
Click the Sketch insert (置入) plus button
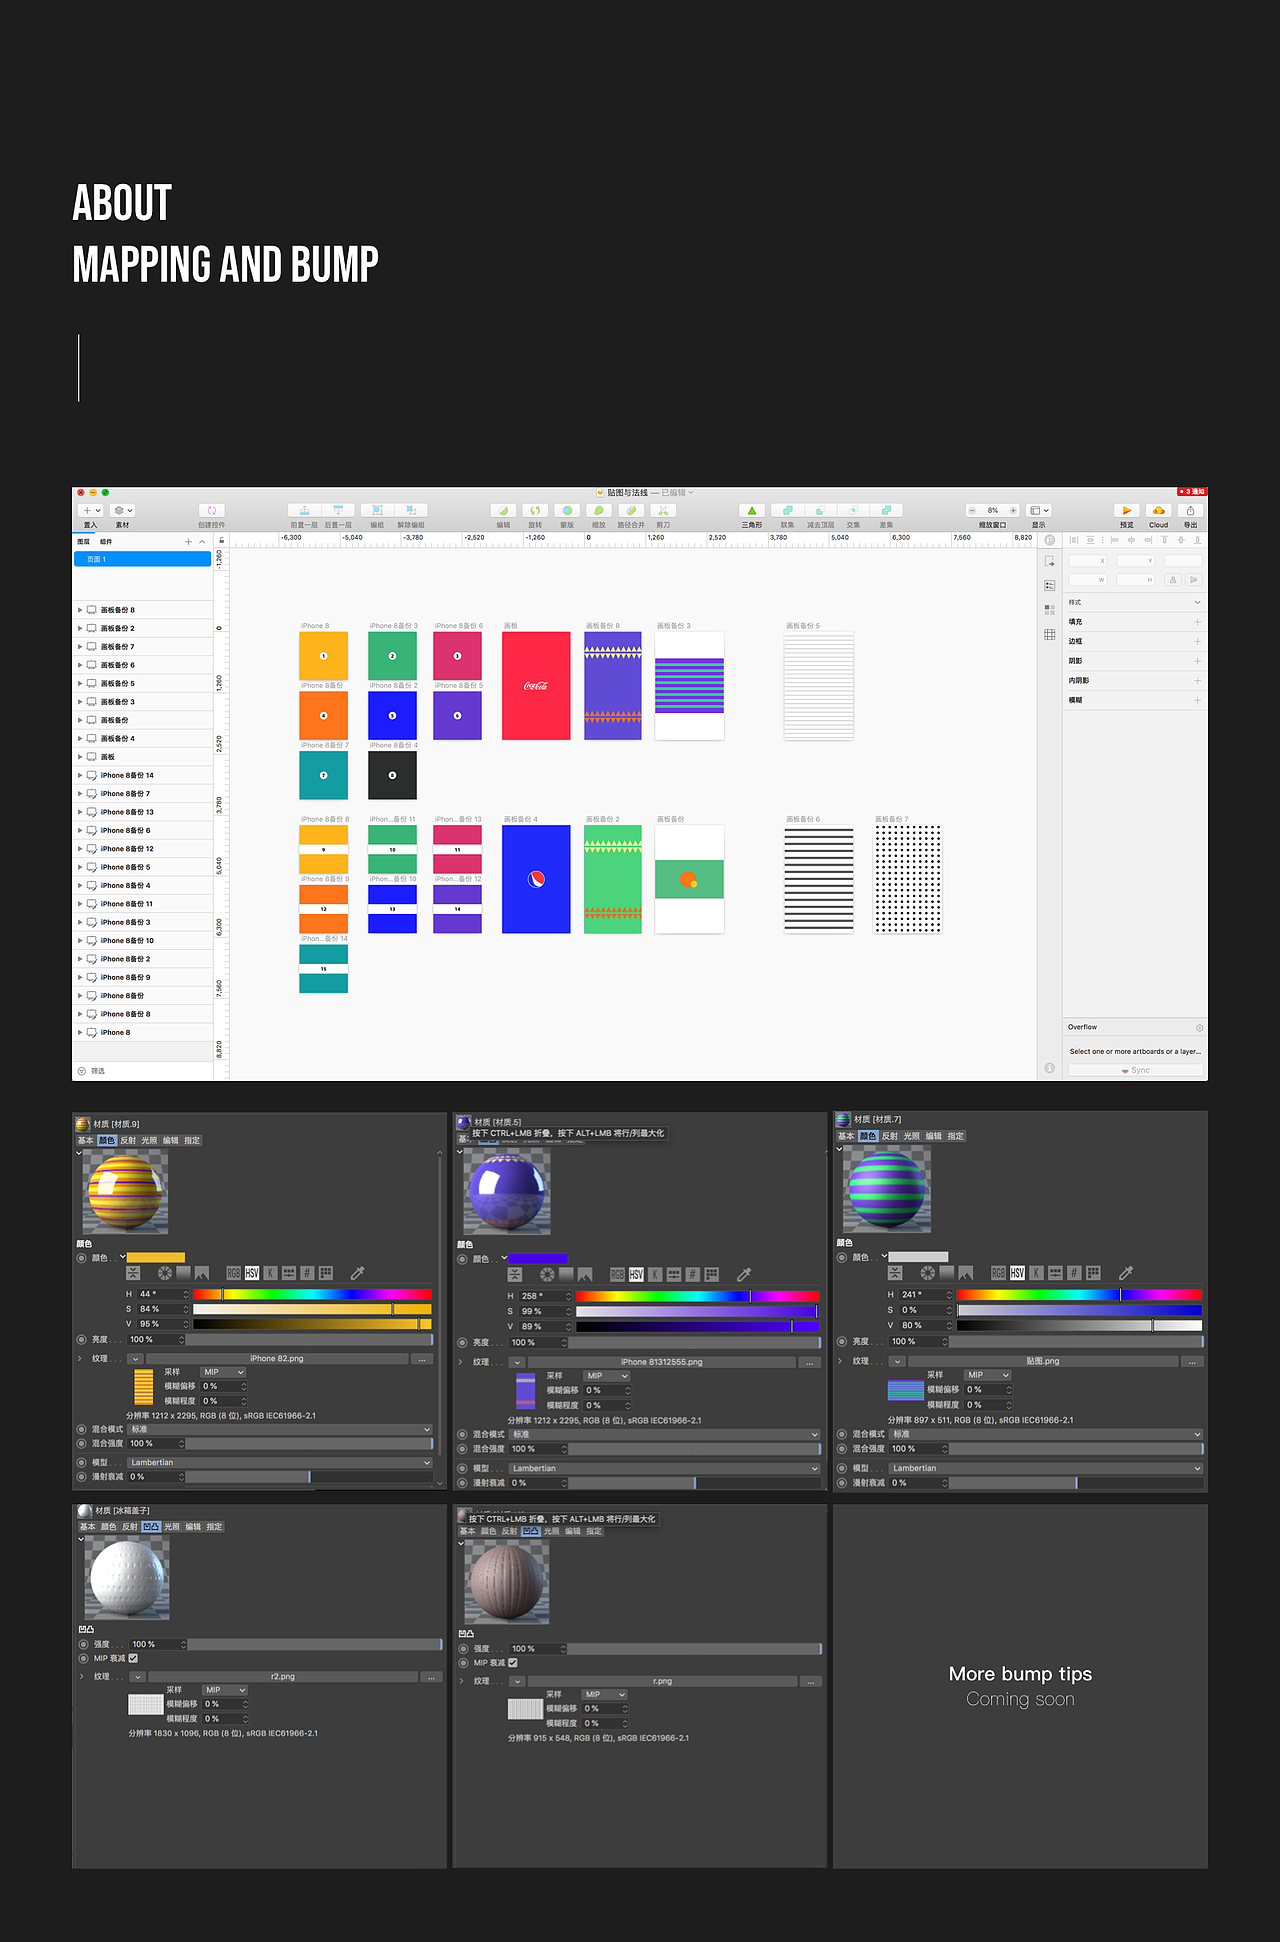click(x=91, y=510)
